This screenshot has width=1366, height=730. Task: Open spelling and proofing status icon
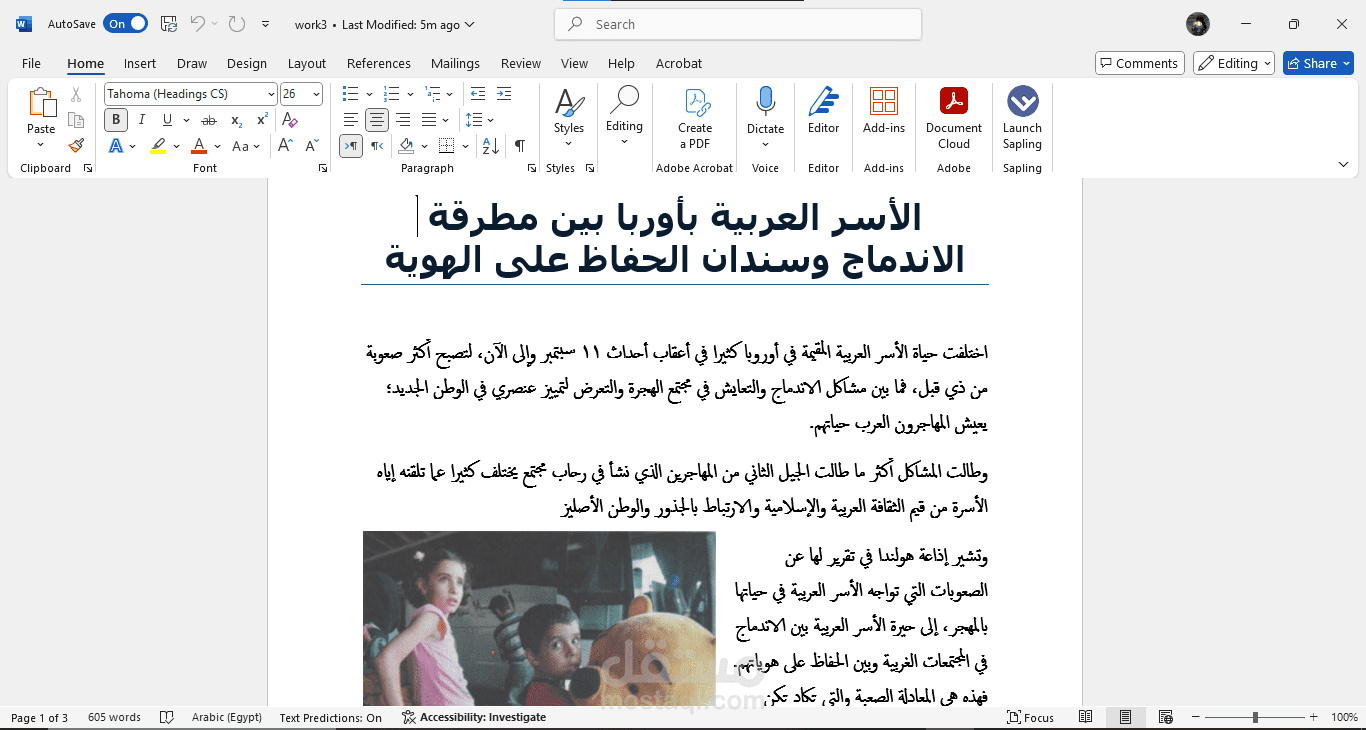tap(167, 717)
